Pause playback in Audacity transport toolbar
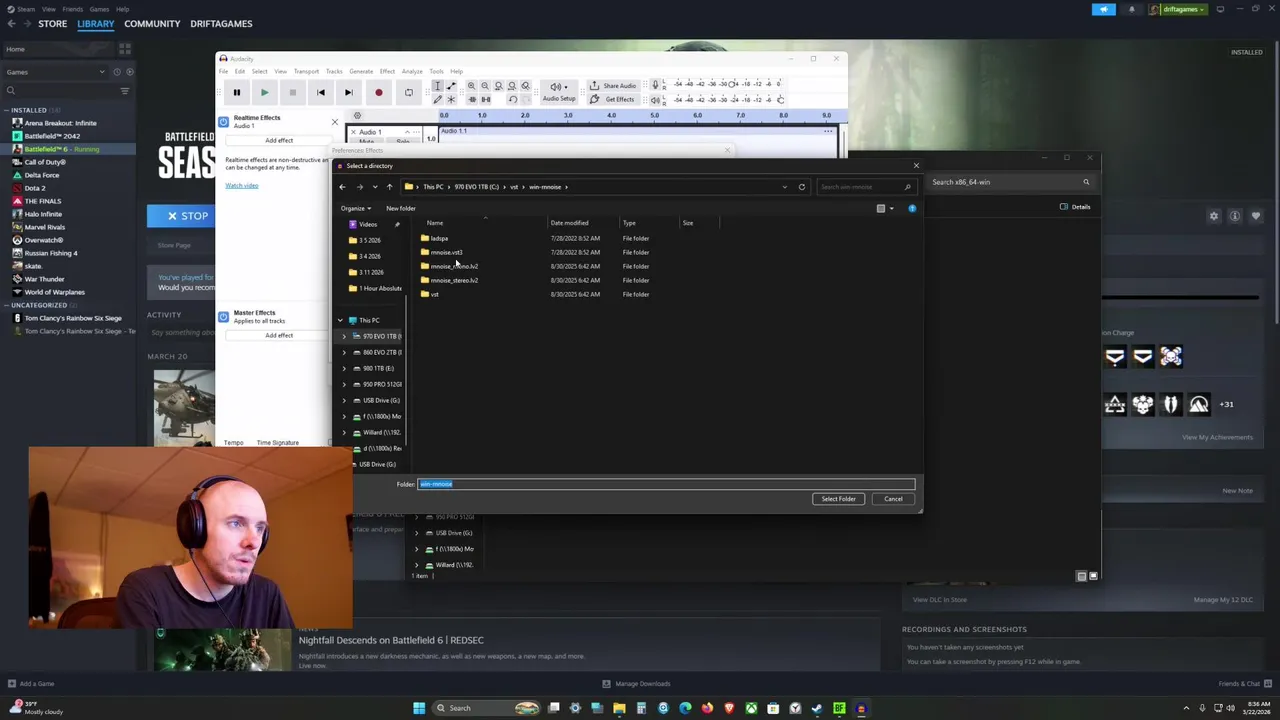1280x720 pixels. point(237,93)
